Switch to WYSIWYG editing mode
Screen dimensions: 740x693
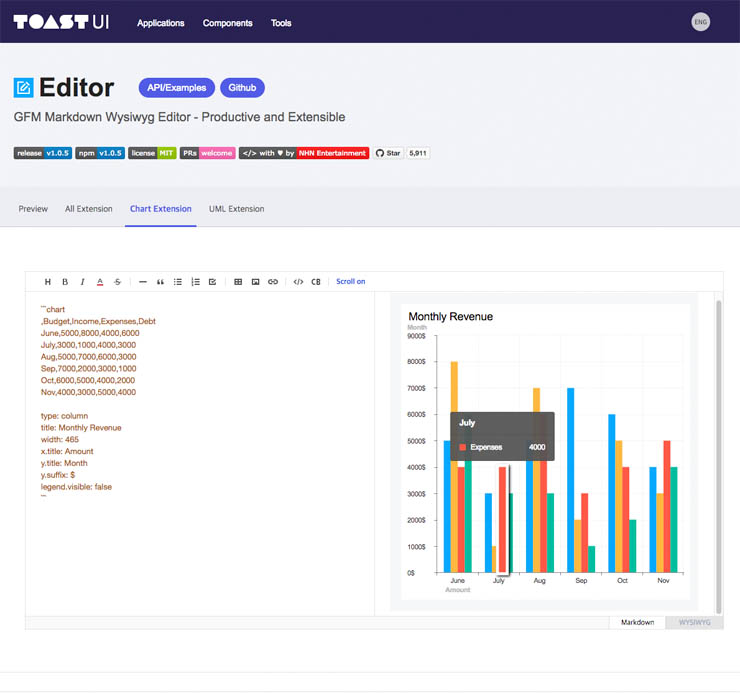(694, 622)
